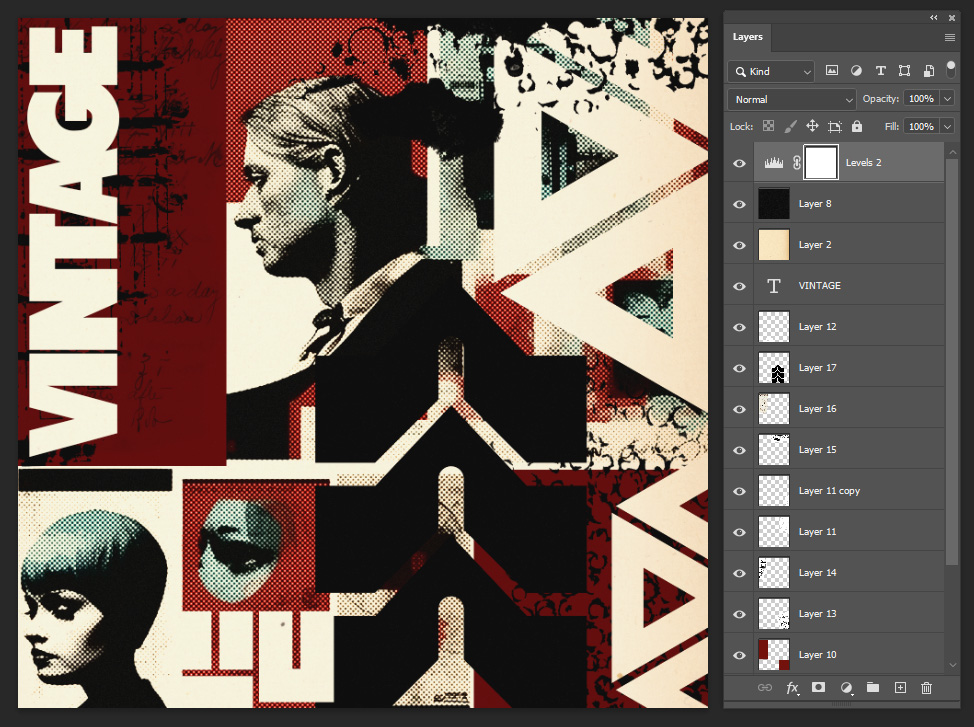Open the Kind filter dropdown
The image size is (974, 727).
771,71
